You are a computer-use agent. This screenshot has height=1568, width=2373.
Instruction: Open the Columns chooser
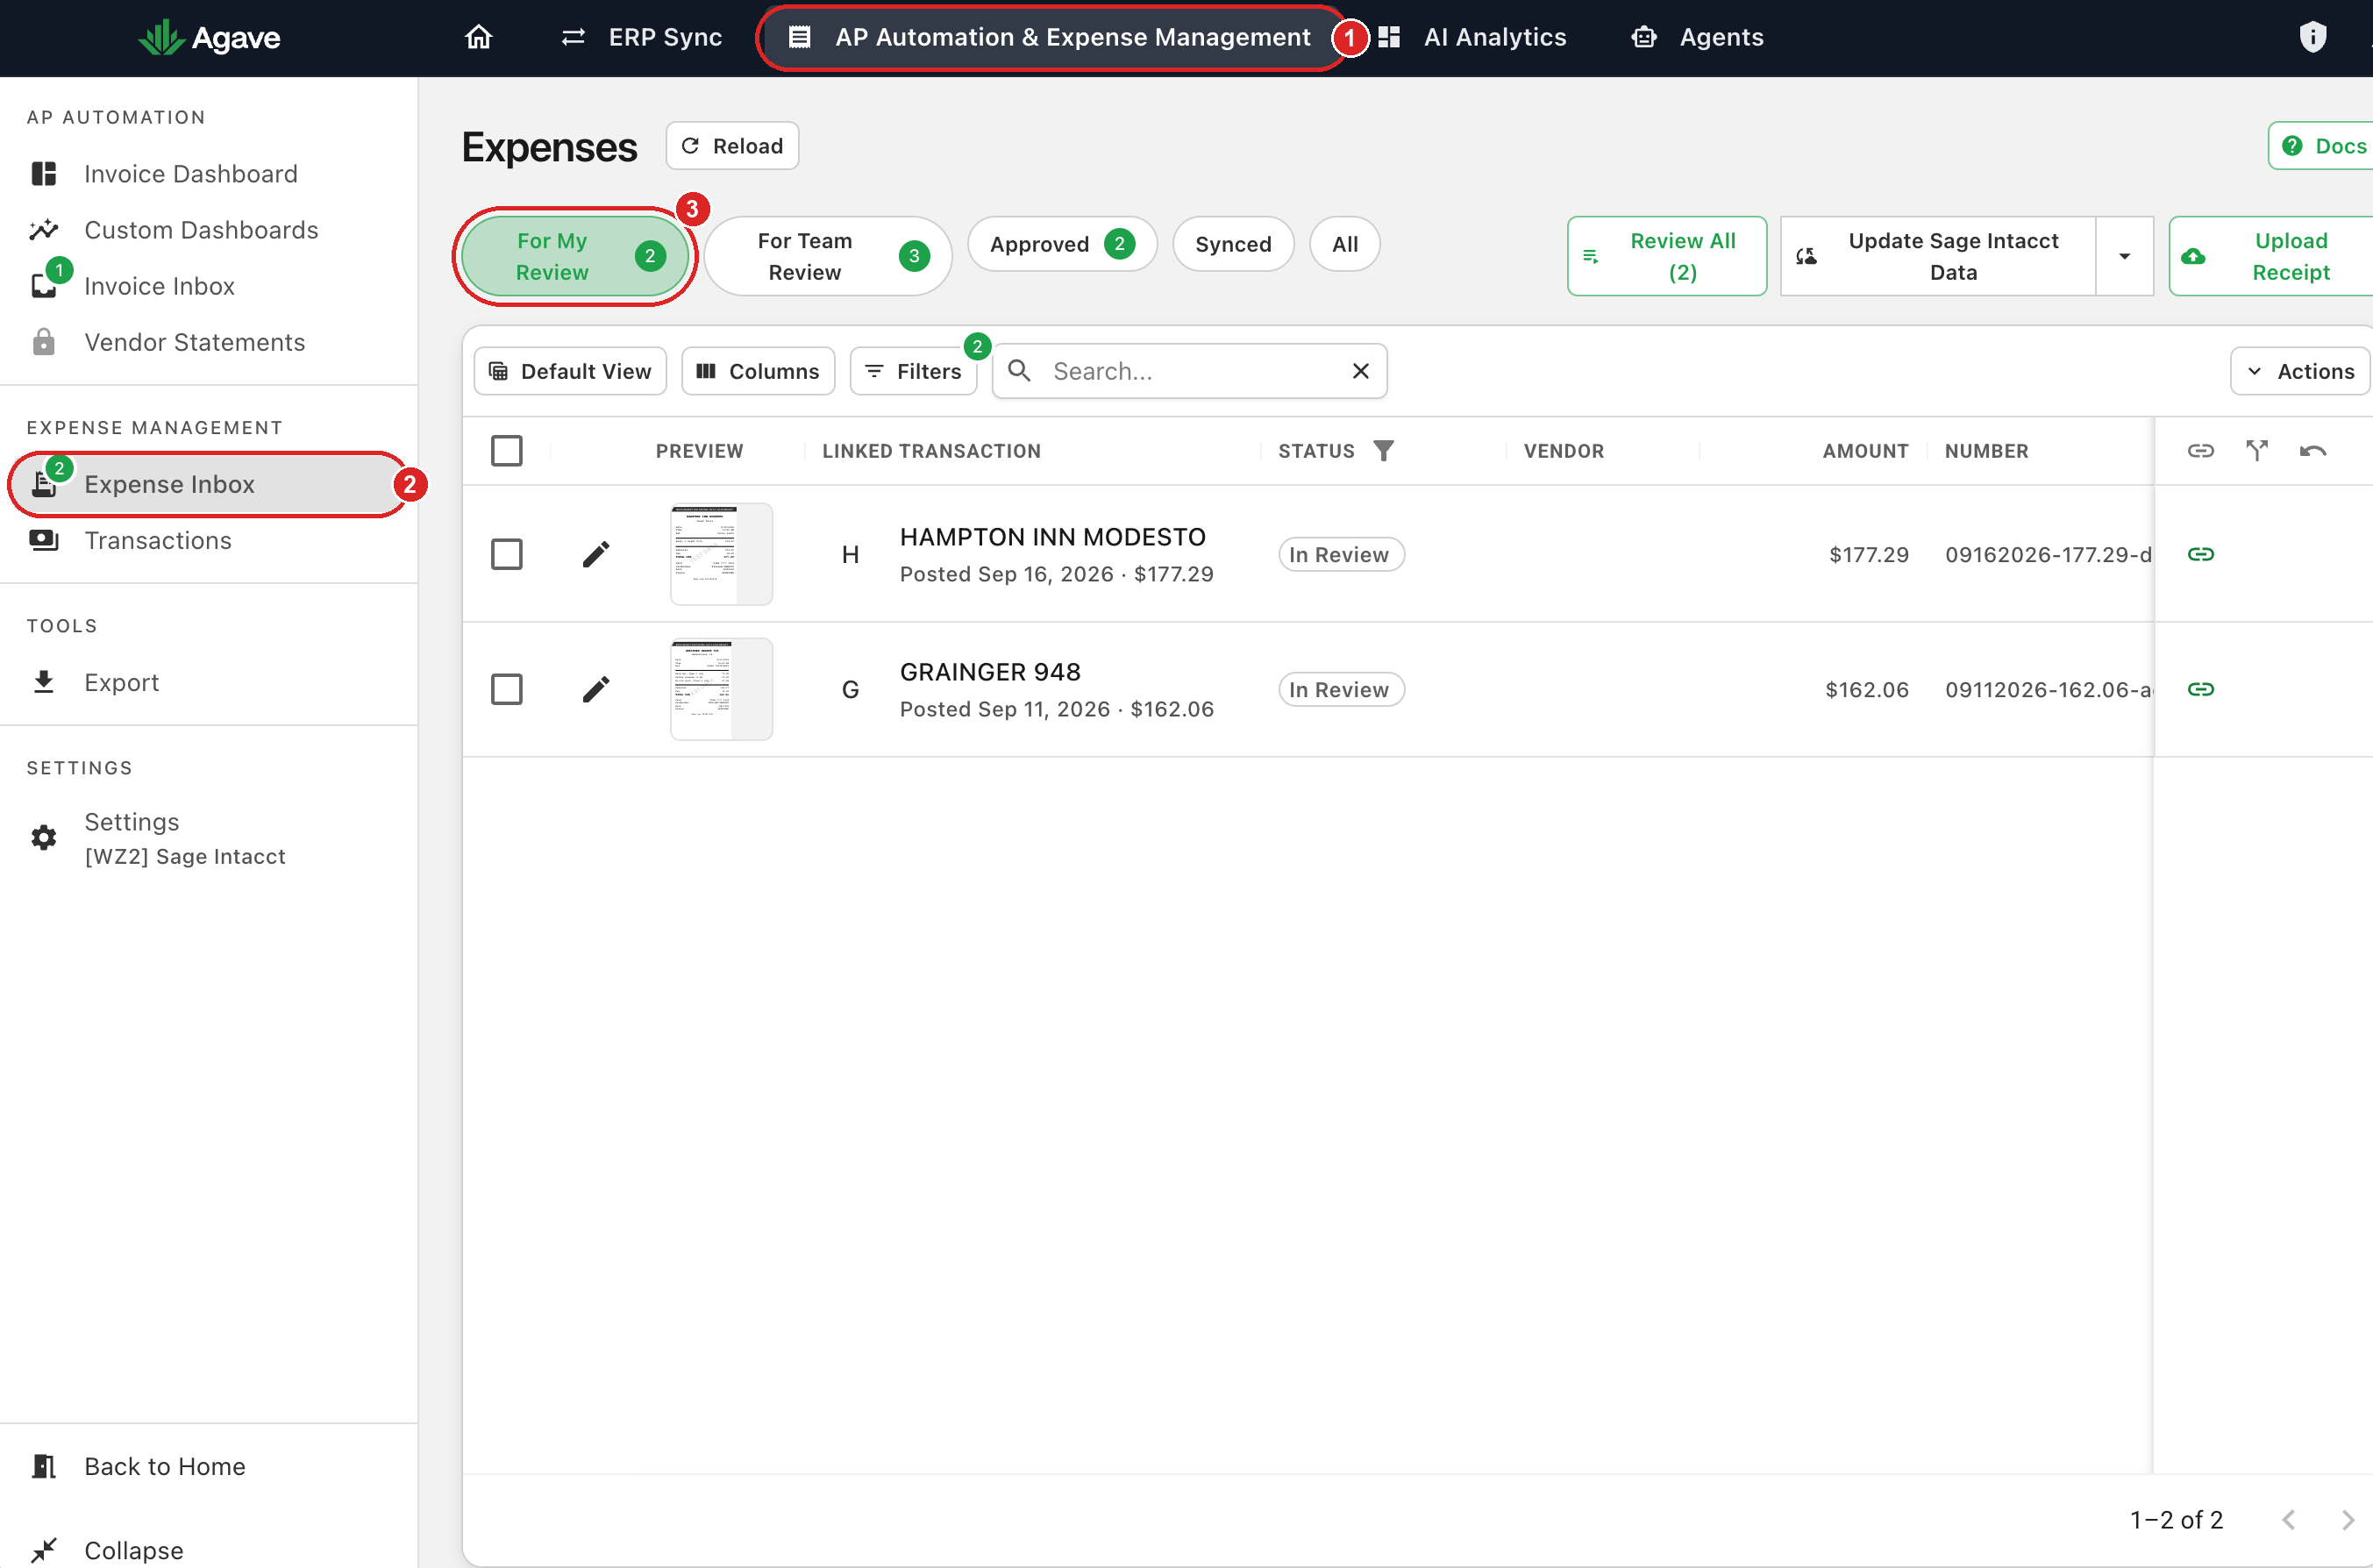coord(758,371)
